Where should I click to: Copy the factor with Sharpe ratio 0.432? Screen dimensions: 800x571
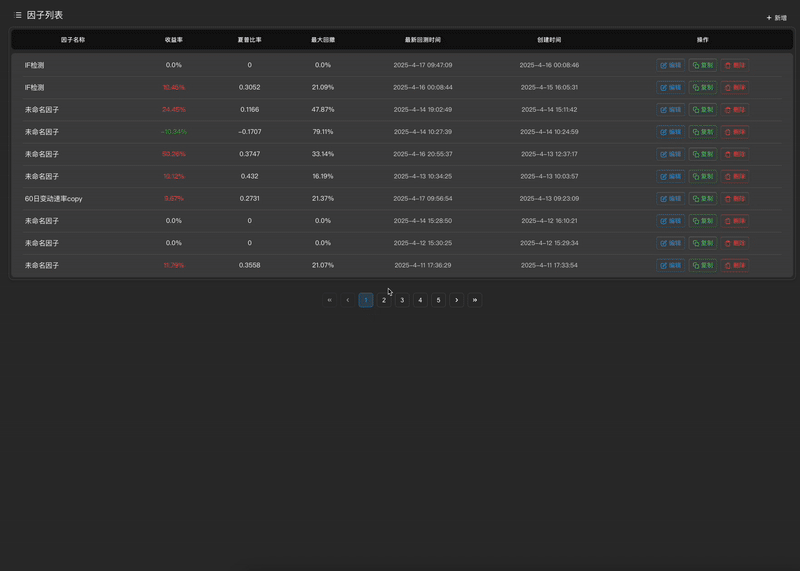[x=703, y=176]
